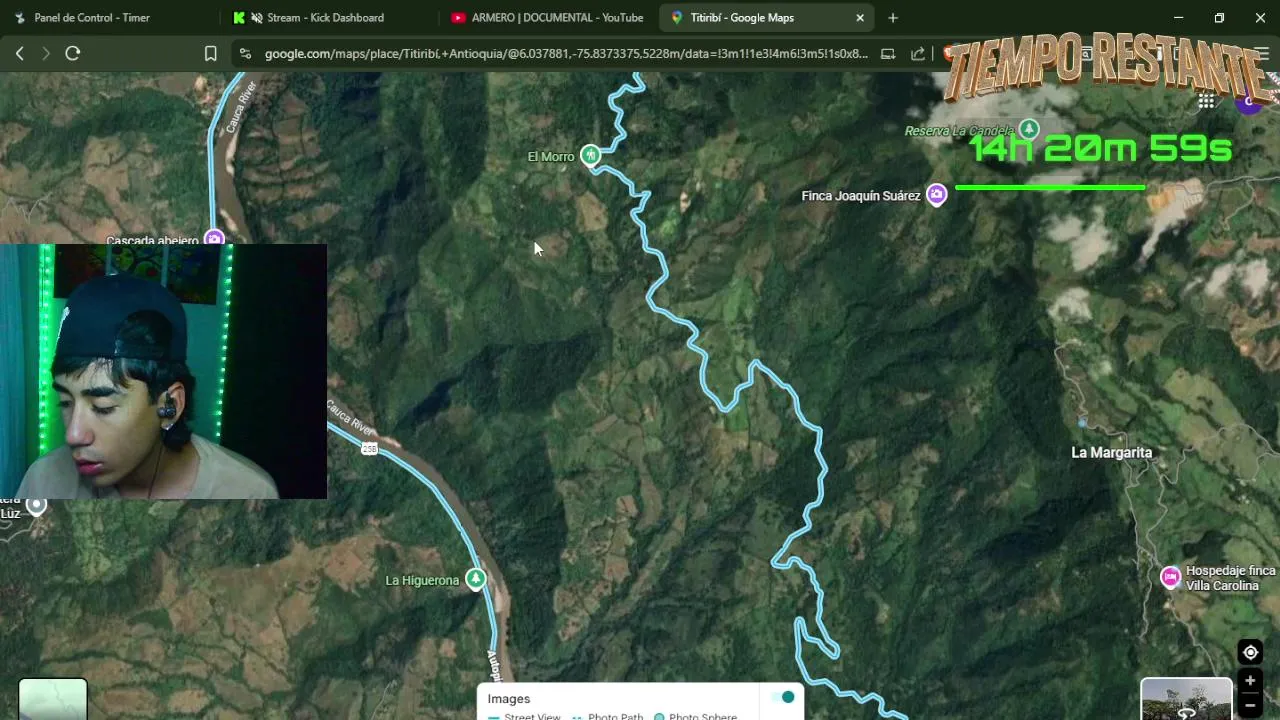
Task: Click Finca Joaquín Suárez photo marker
Action: [936, 195]
